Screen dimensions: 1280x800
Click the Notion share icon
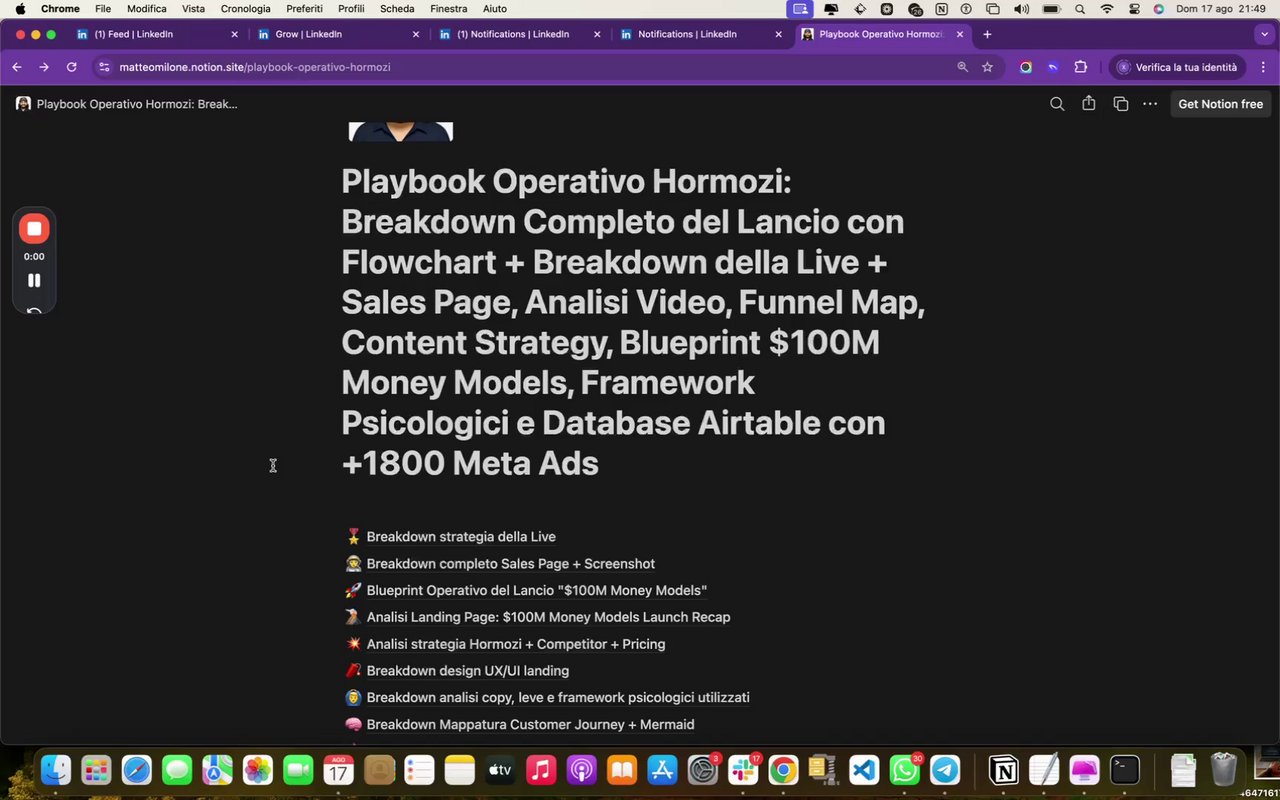click(x=1089, y=104)
